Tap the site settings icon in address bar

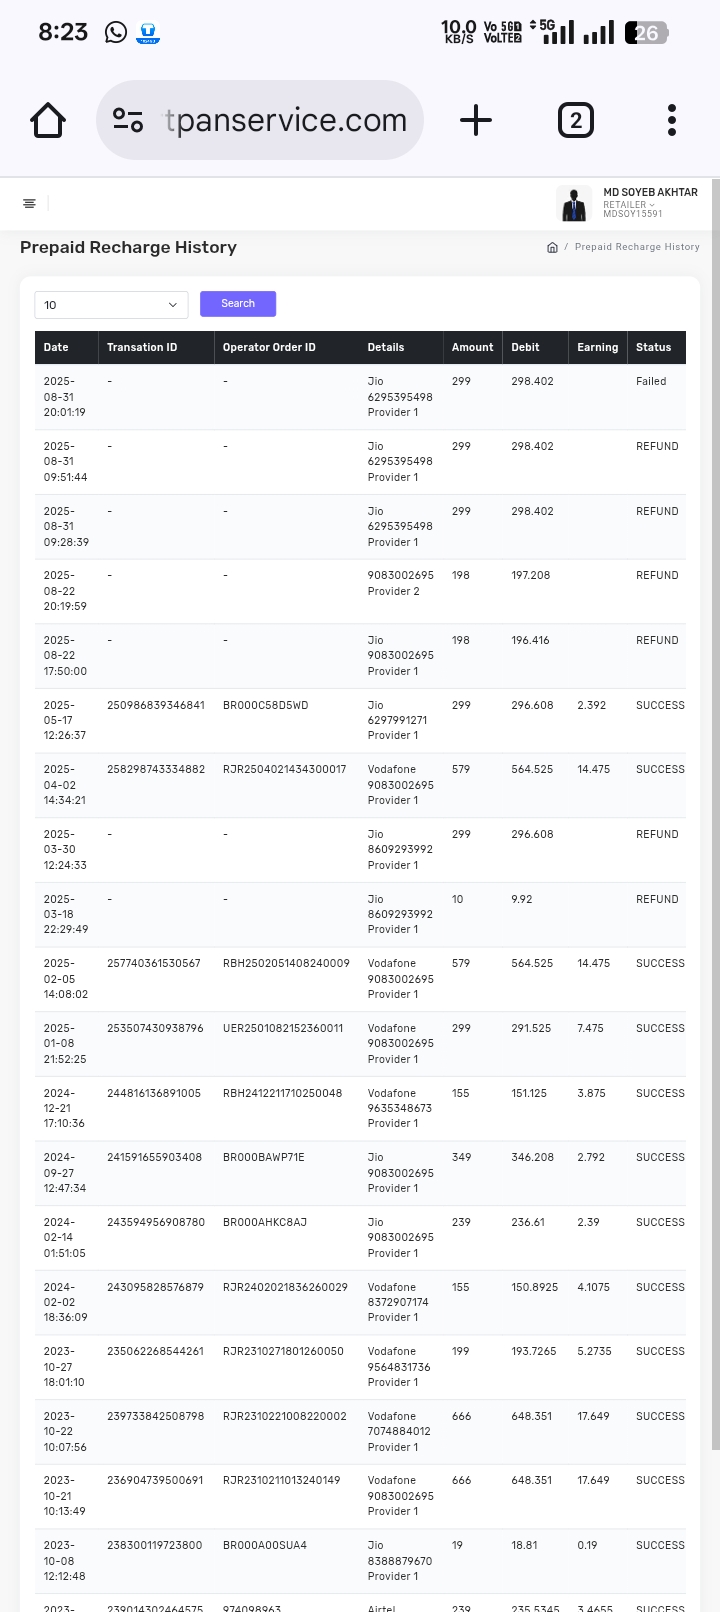click(x=128, y=121)
